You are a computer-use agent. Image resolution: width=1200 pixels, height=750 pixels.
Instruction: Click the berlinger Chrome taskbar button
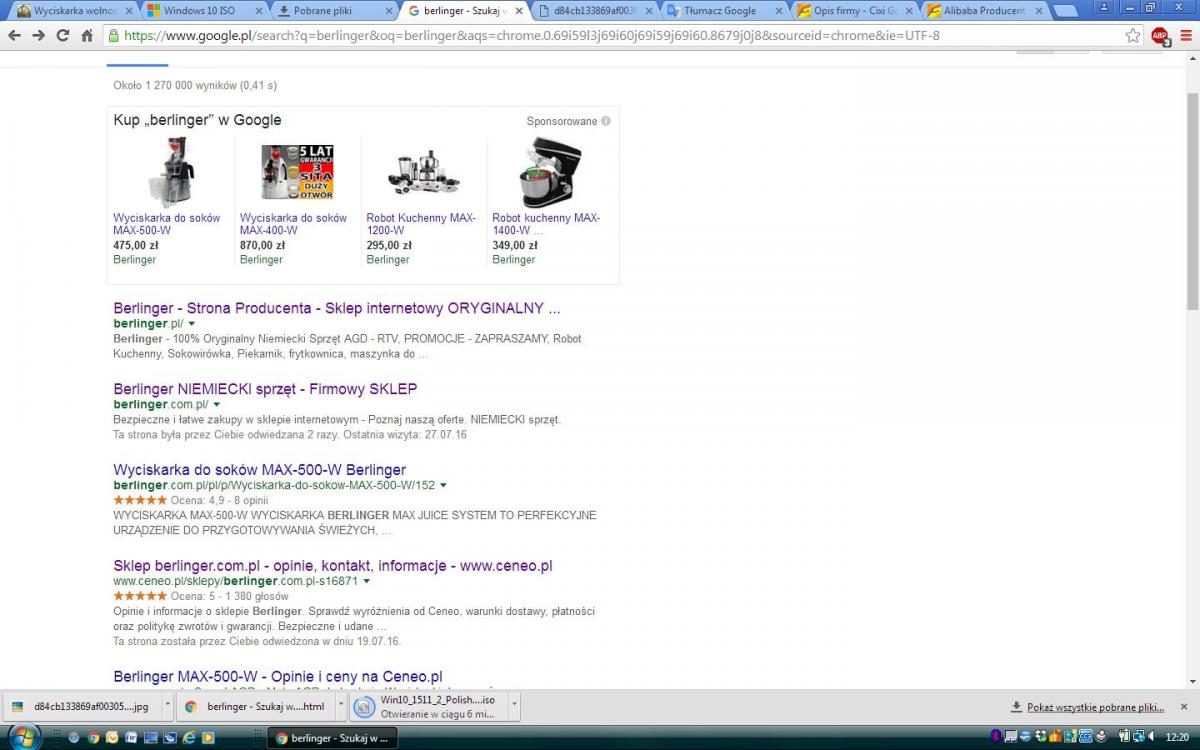click(x=333, y=738)
